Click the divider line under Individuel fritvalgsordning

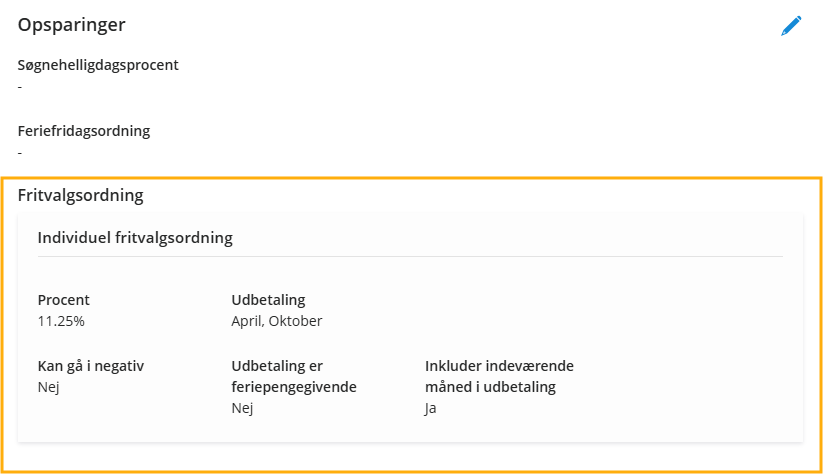point(410,257)
